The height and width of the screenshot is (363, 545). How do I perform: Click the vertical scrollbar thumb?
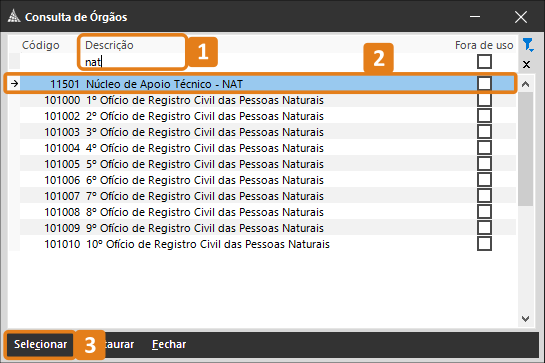525,149
